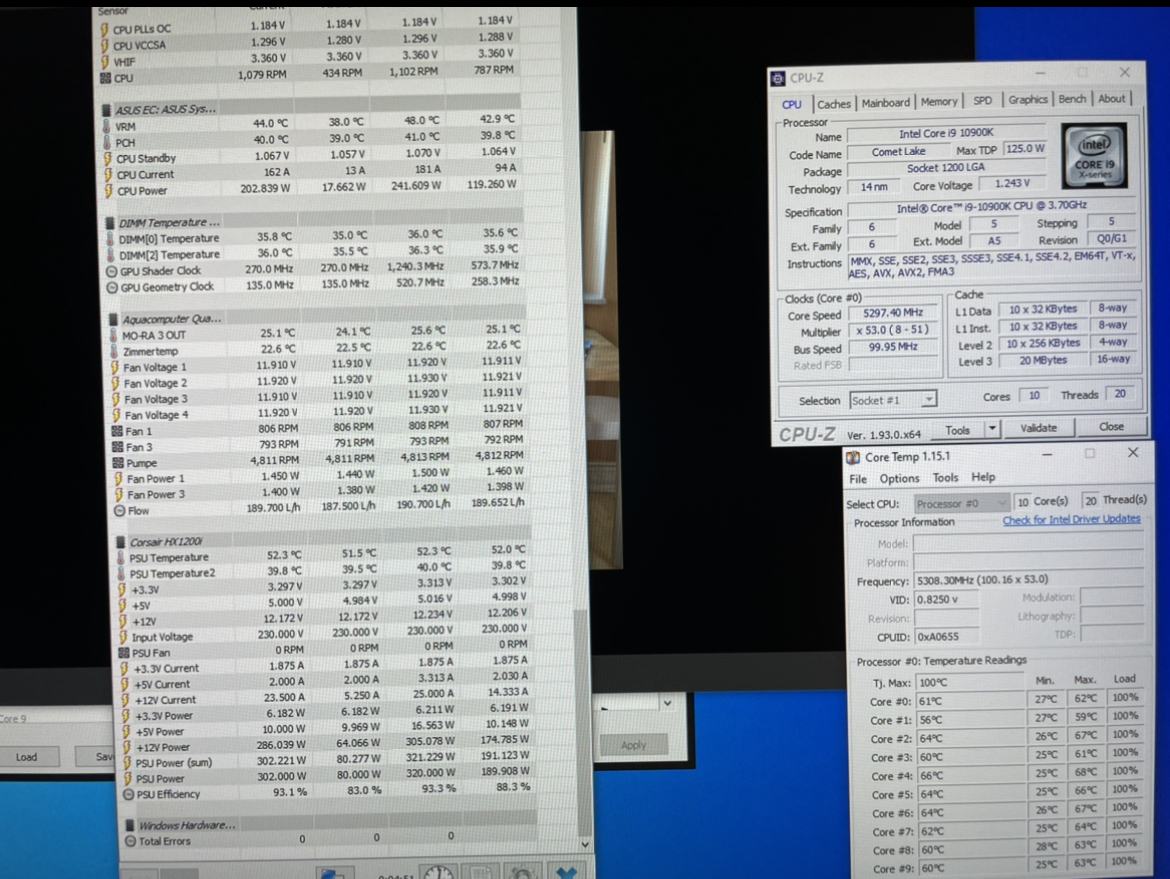The height and width of the screenshot is (879, 1170).
Task: Click the fan icon beside Fan 1
Action: tap(117, 431)
